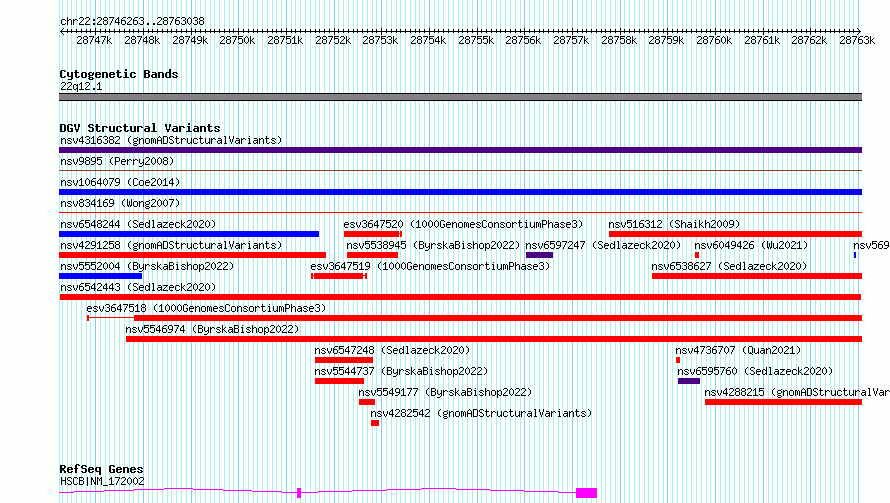
Task: Click the nsv1064079 (Coe2014) label
Action: pyautogui.click(x=120, y=182)
